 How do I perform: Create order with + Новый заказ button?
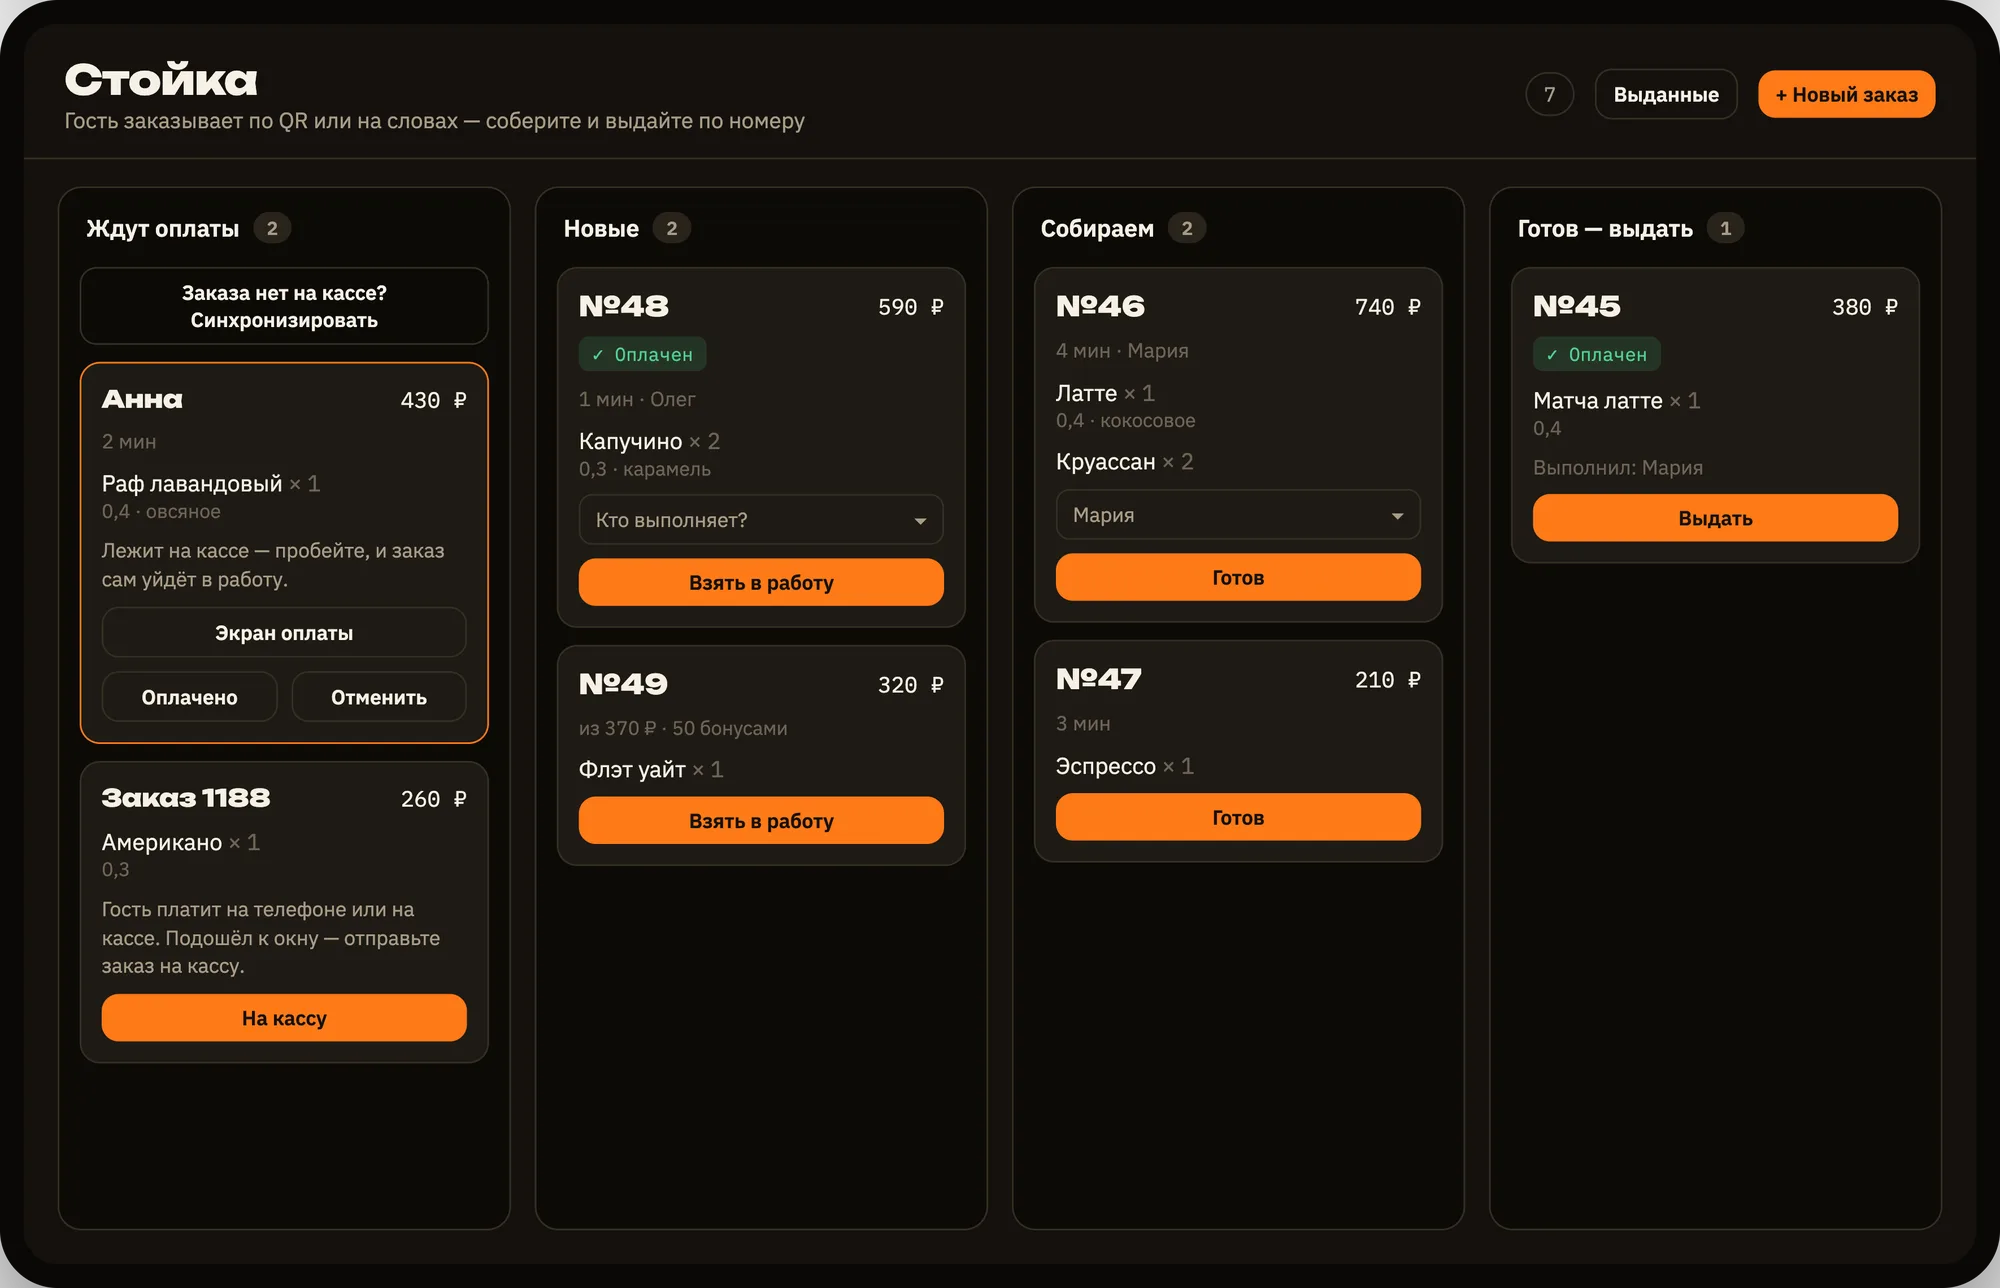pos(1846,95)
